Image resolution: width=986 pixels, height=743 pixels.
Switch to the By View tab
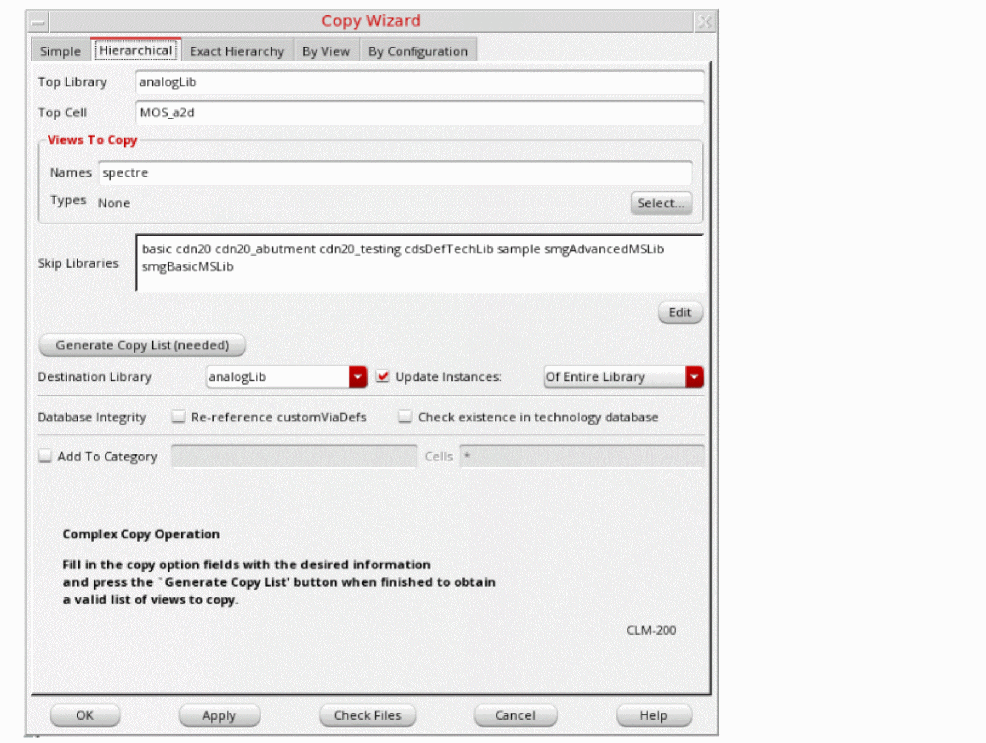[x=326, y=51]
